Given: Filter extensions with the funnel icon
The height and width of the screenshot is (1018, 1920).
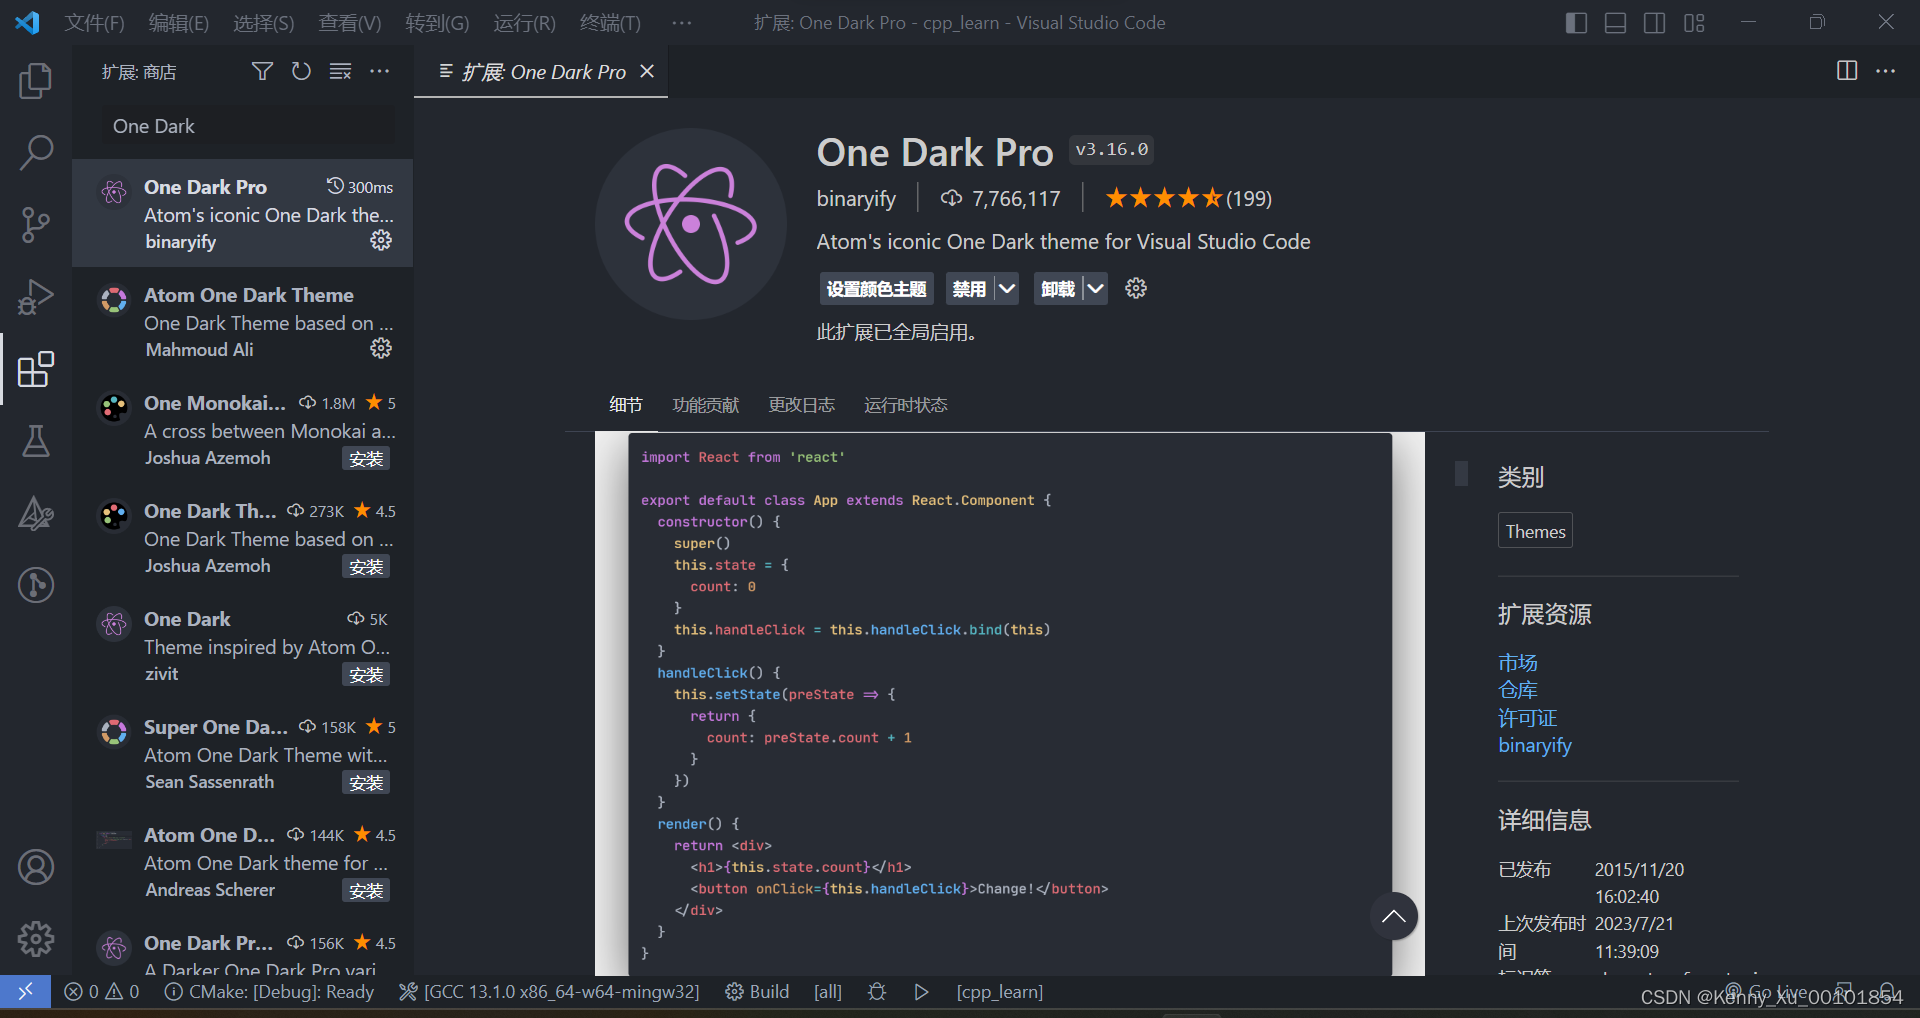Looking at the screenshot, I should pyautogui.click(x=262, y=71).
